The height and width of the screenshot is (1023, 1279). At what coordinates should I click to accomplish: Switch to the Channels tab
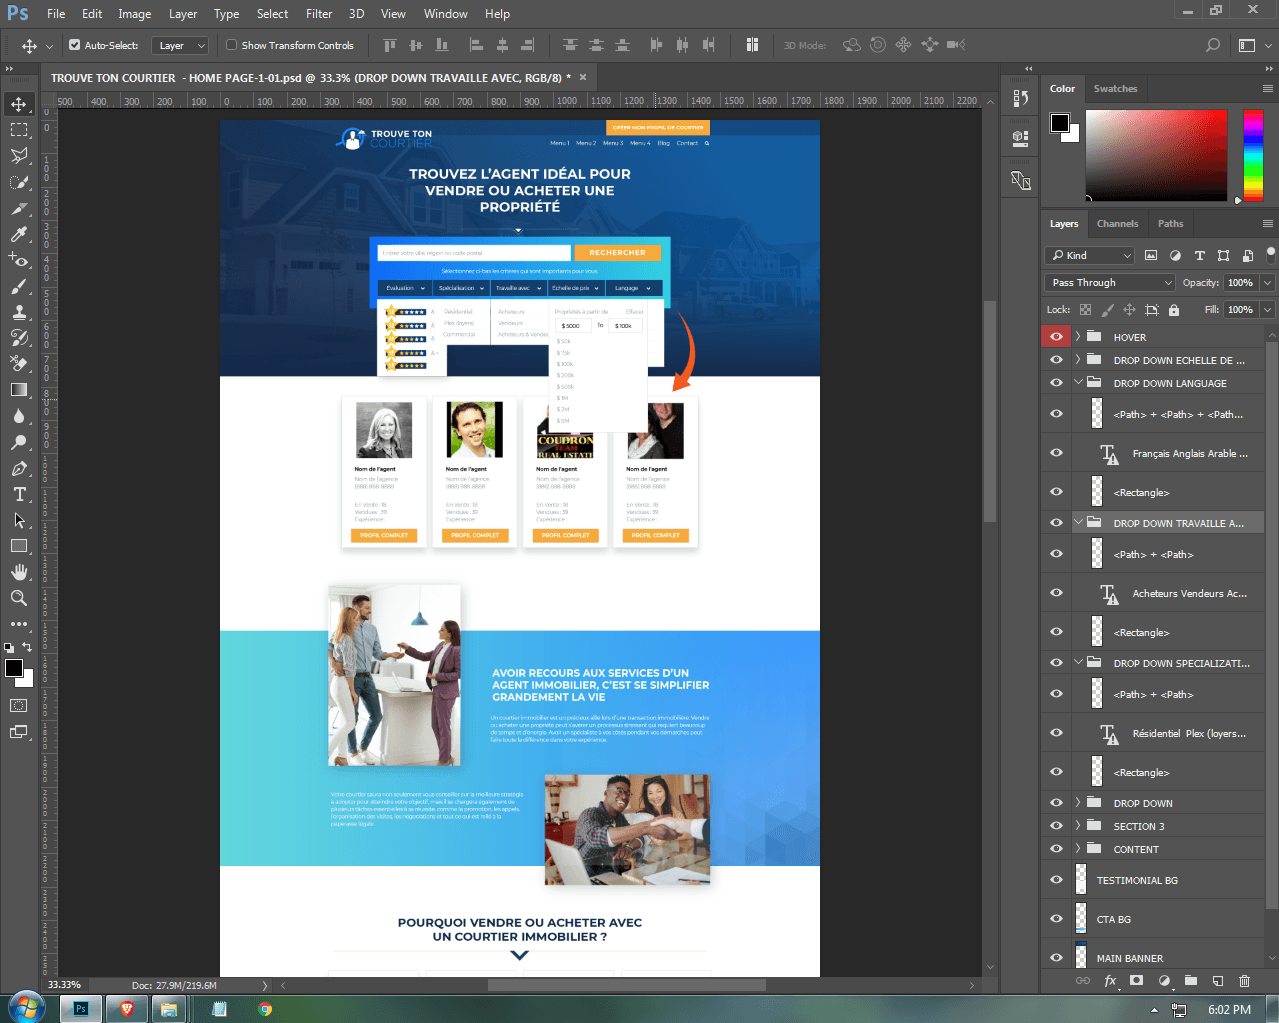(1117, 224)
